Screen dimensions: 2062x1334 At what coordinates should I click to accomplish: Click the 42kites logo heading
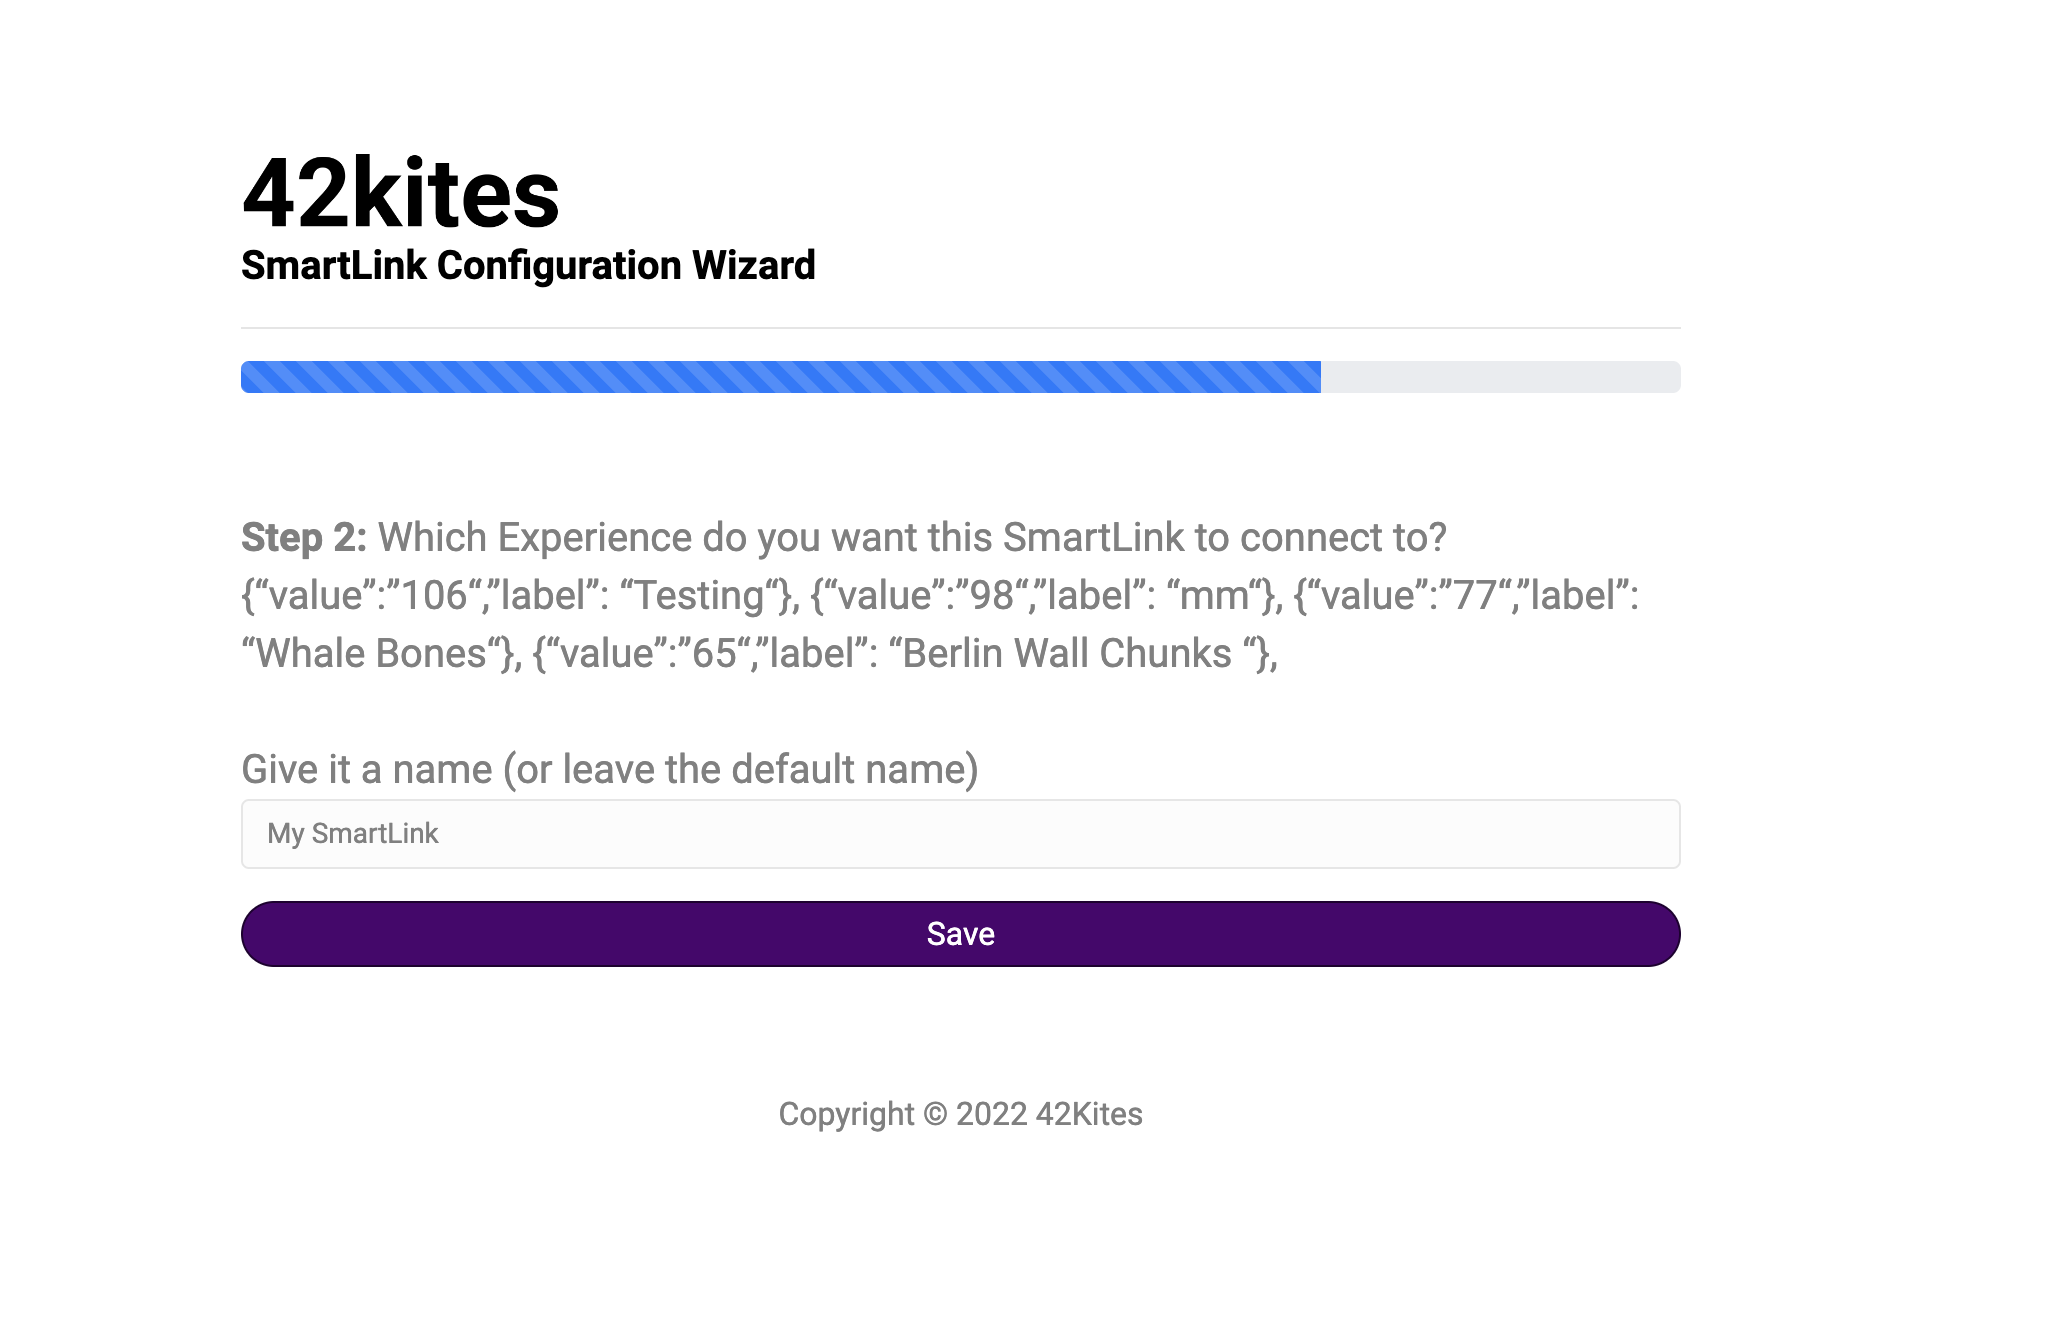coord(401,194)
